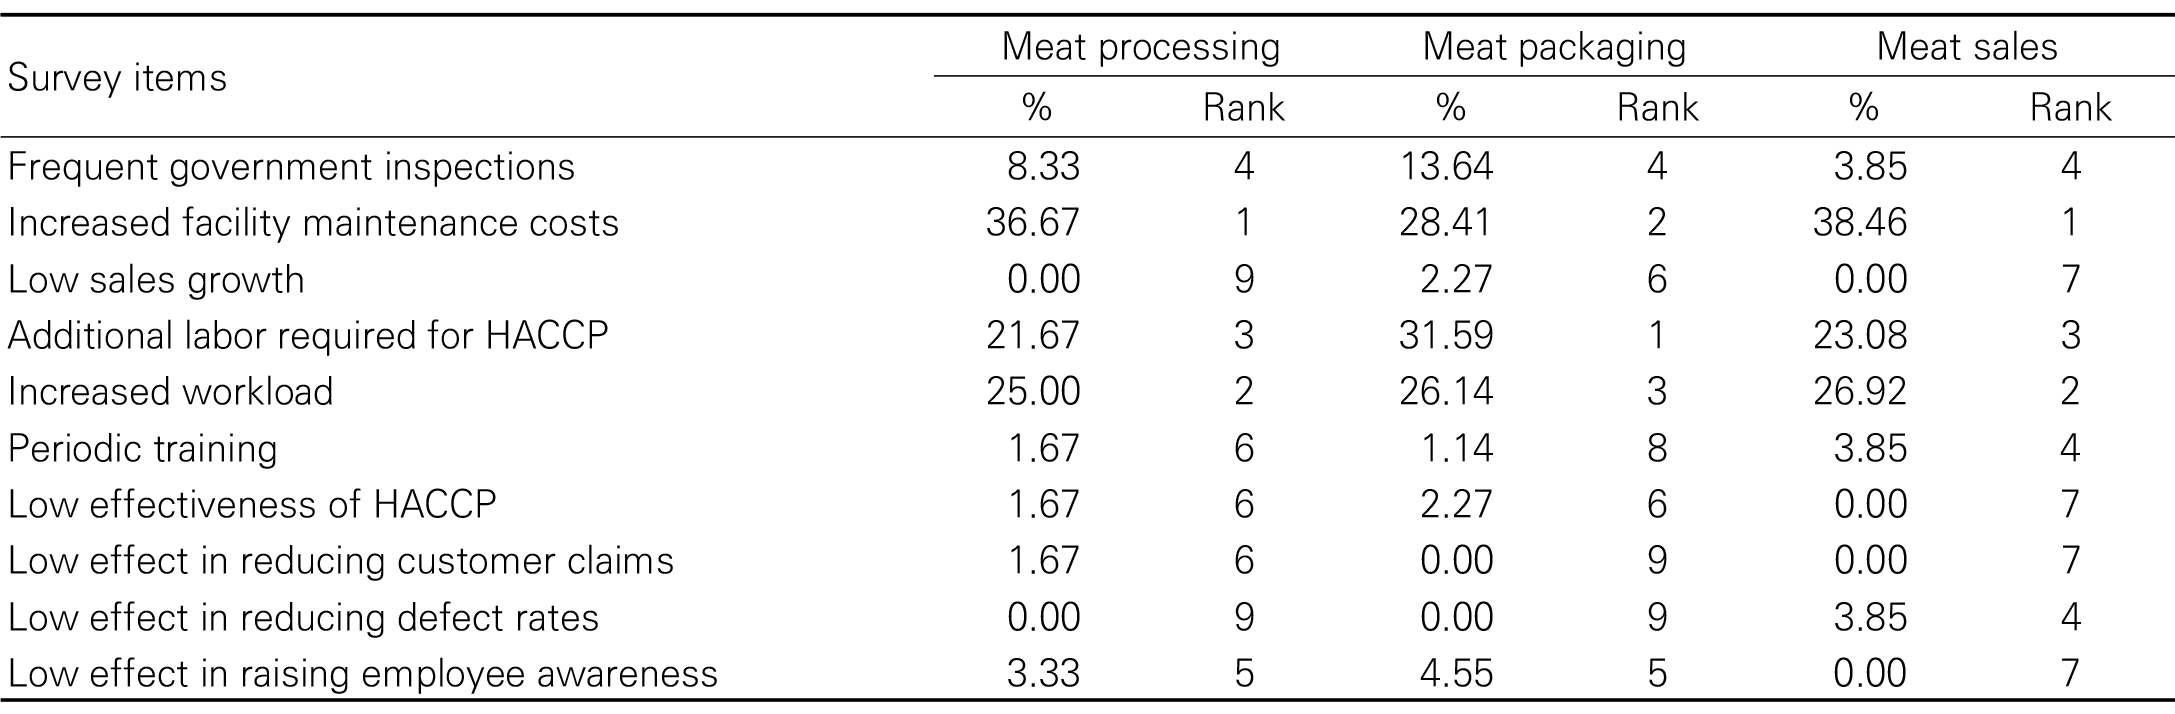This screenshot has height=714, width=2175.
Task: Click the 36.67 percentage cell
Action: tap(1033, 223)
